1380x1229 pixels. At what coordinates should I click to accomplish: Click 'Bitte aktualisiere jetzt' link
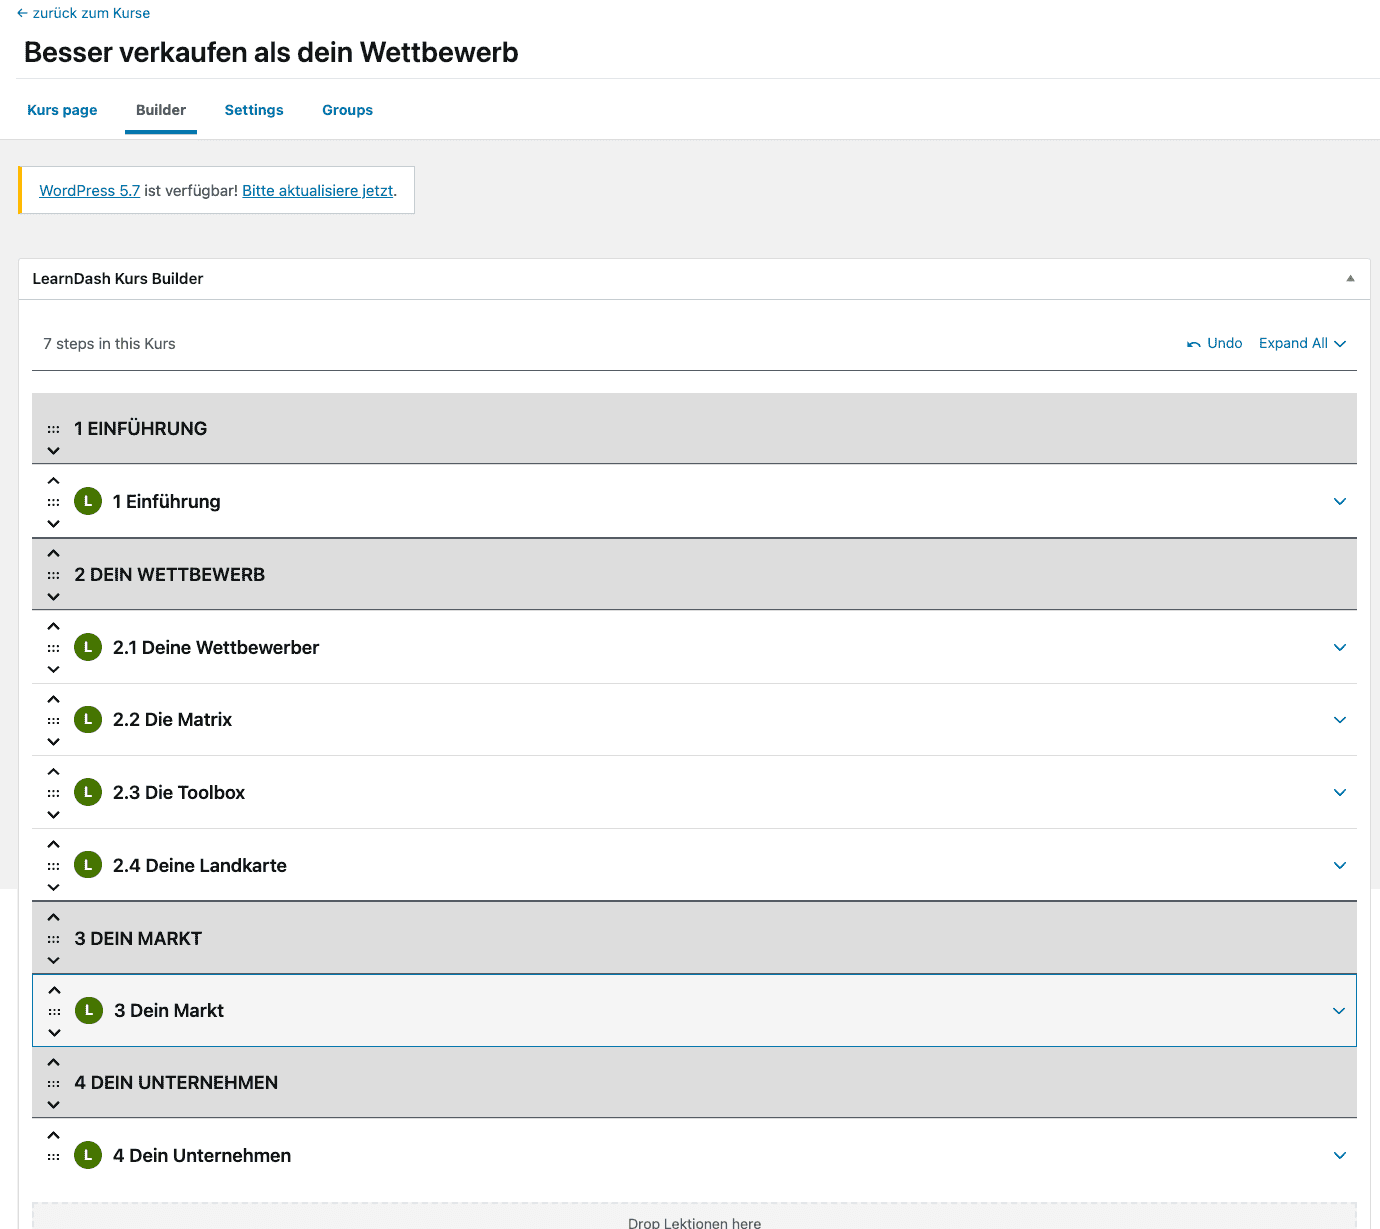point(318,191)
